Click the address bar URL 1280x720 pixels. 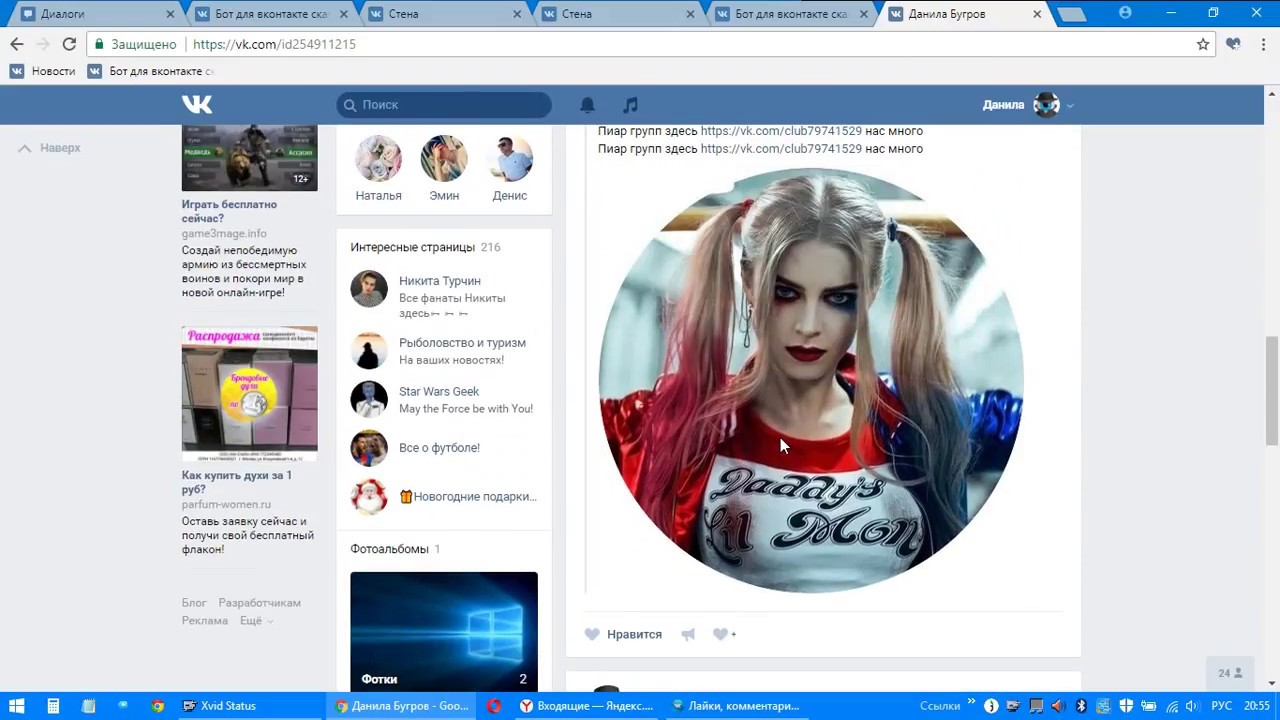click(x=274, y=44)
